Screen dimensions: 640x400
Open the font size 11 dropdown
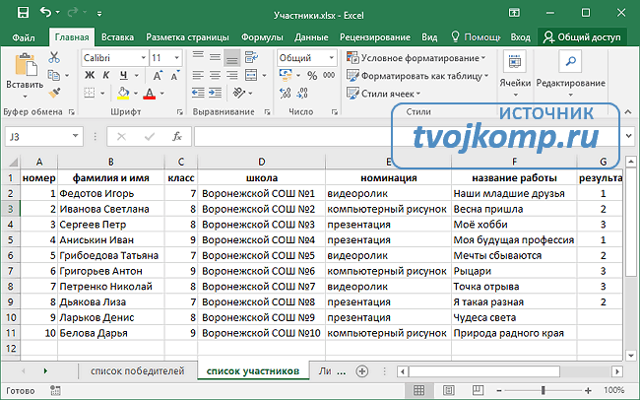[x=176, y=58]
